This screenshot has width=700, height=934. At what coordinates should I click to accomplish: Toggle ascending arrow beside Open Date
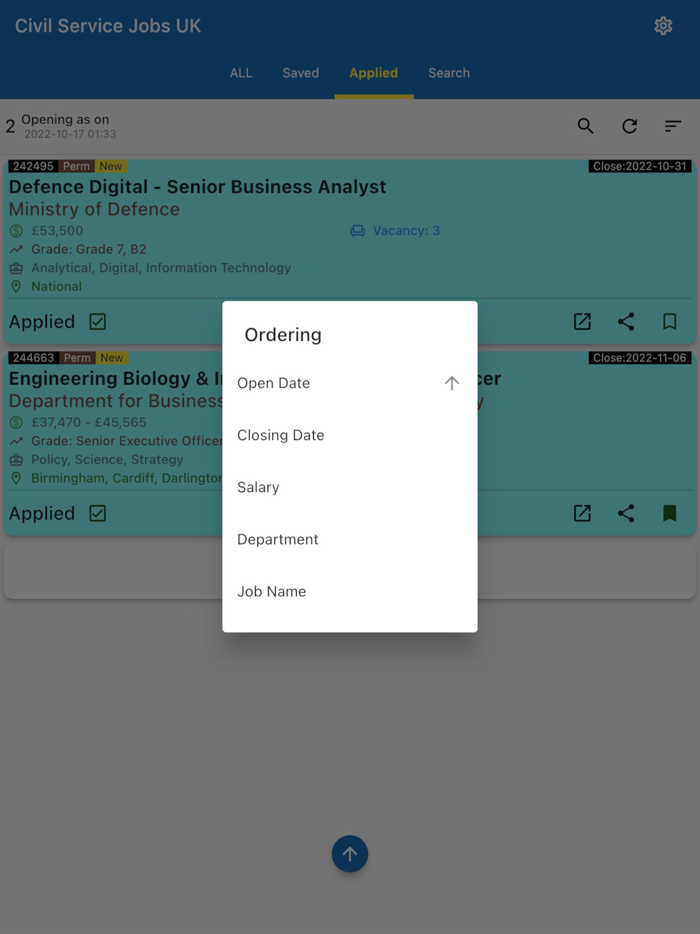452,383
